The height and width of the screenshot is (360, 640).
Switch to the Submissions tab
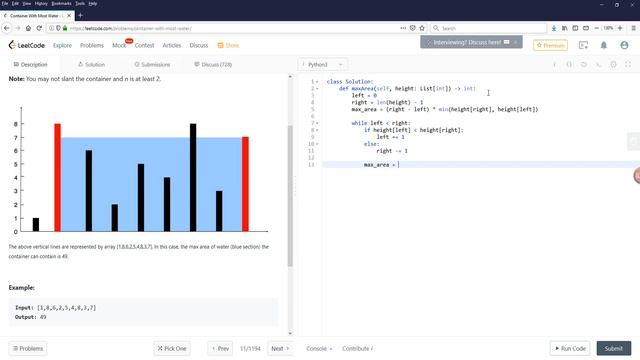(152, 64)
